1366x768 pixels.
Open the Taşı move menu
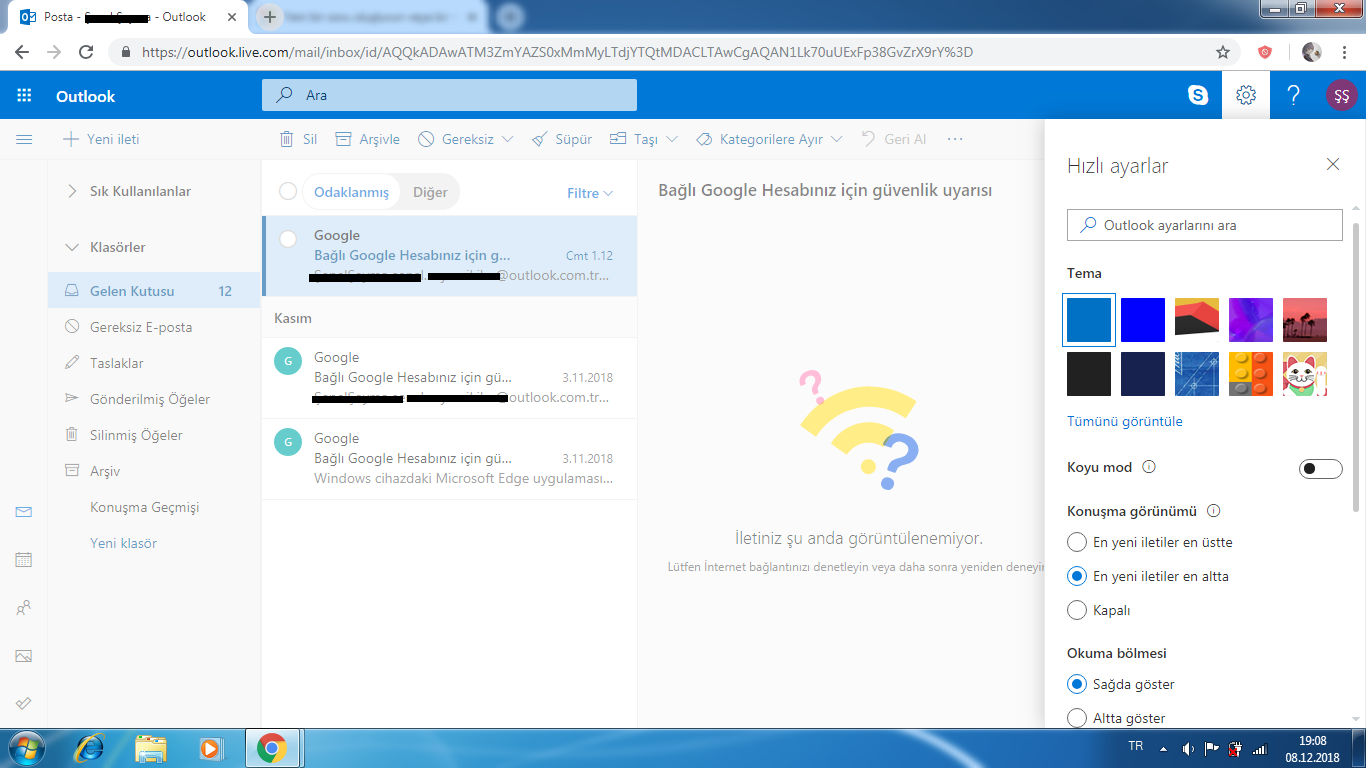(x=644, y=139)
